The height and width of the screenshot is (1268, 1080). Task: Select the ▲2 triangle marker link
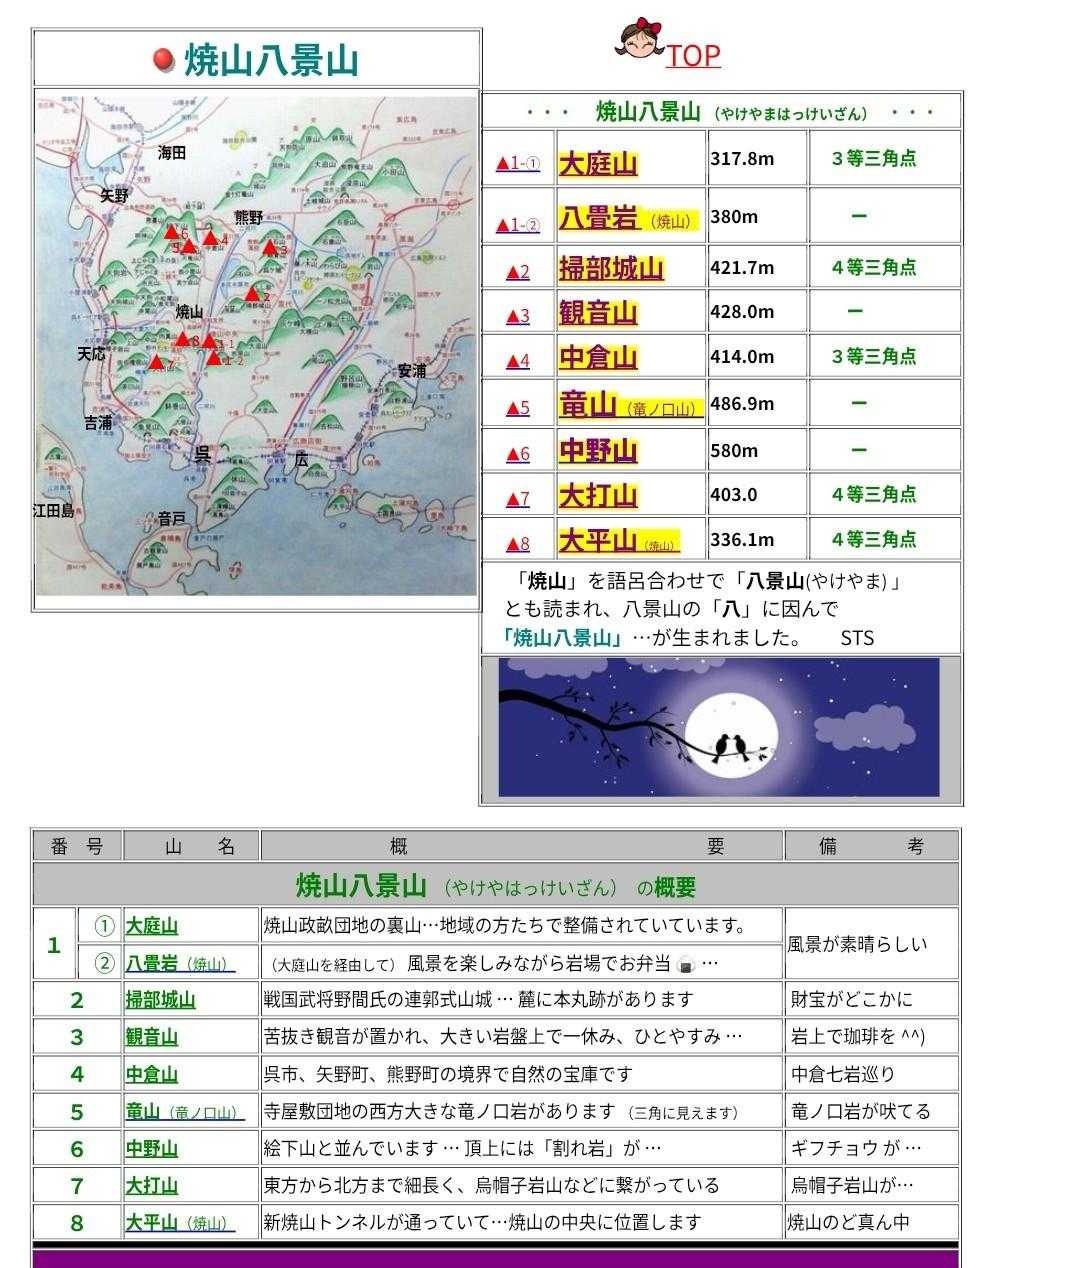(x=518, y=271)
